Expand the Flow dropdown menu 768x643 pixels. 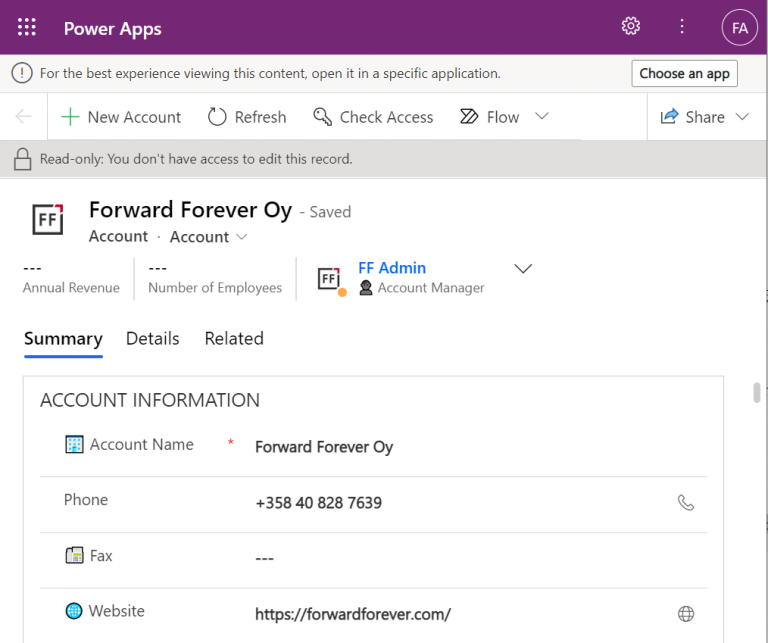click(x=541, y=117)
